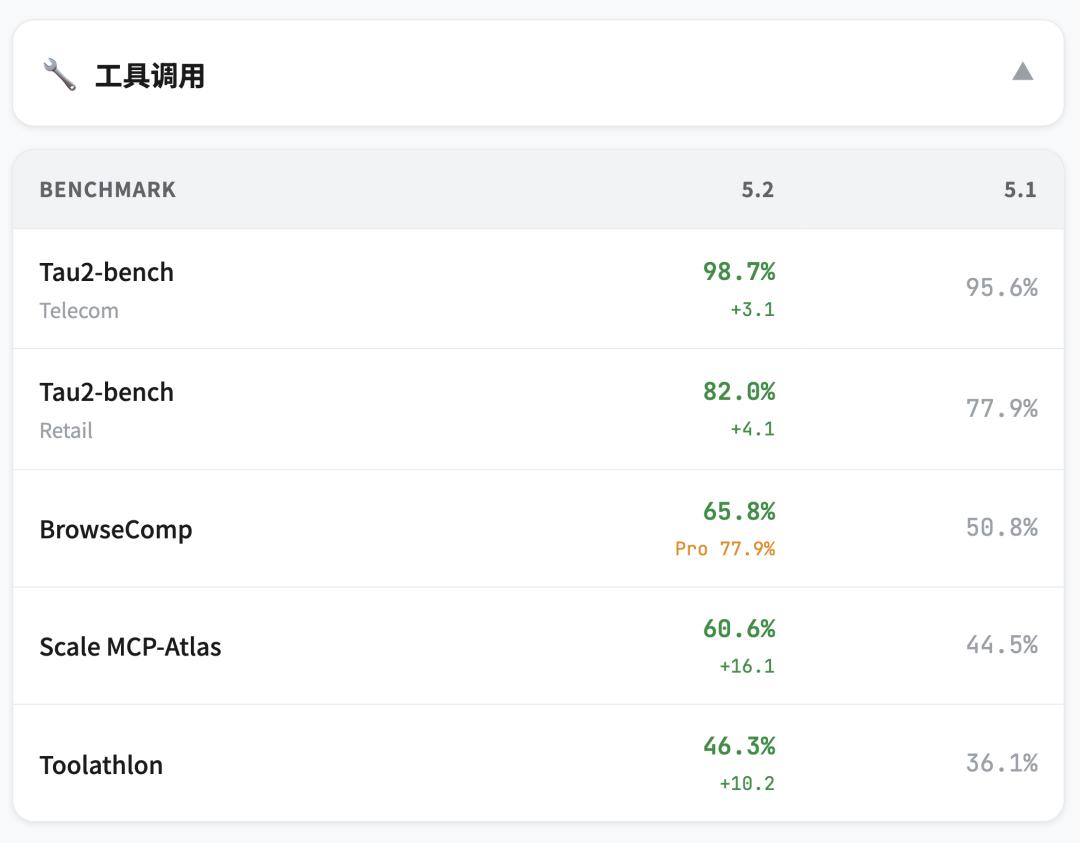Click the 82.0% score for Retail

pyautogui.click(x=739, y=391)
